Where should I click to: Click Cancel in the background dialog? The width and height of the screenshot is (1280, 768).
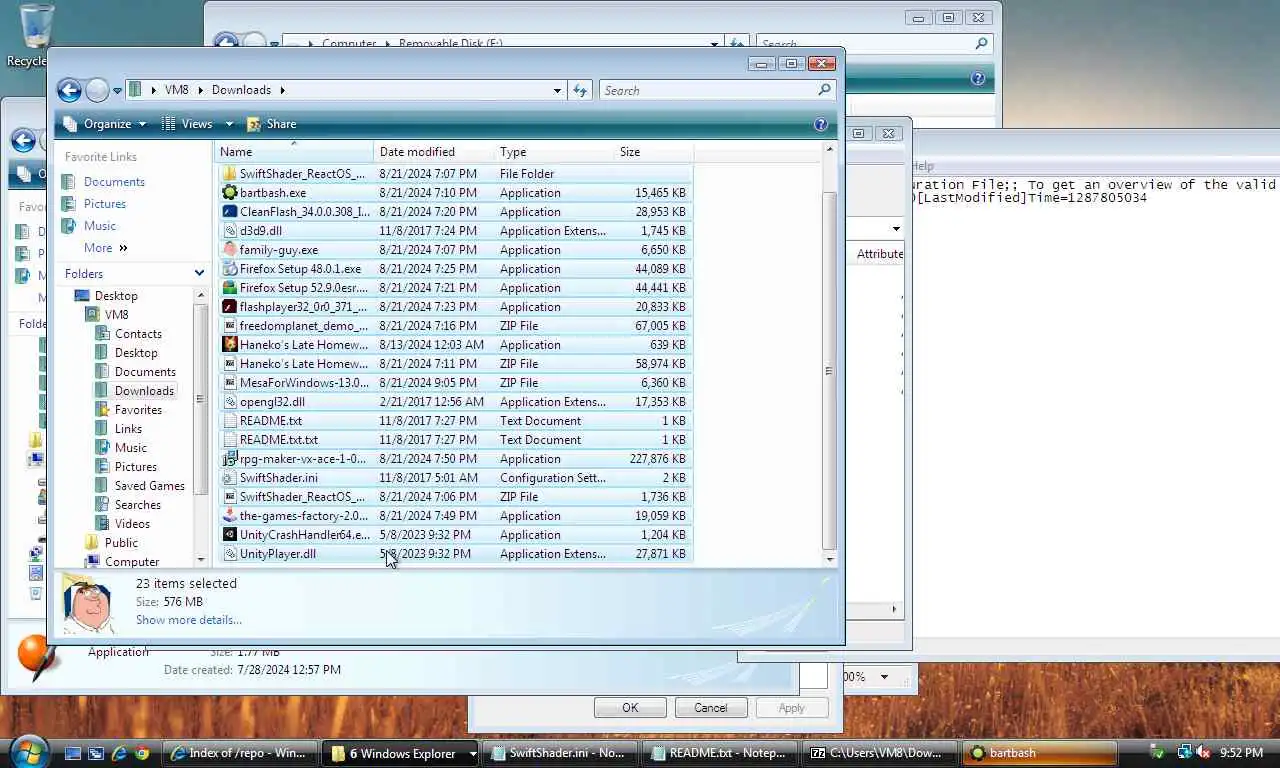pyautogui.click(x=711, y=708)
